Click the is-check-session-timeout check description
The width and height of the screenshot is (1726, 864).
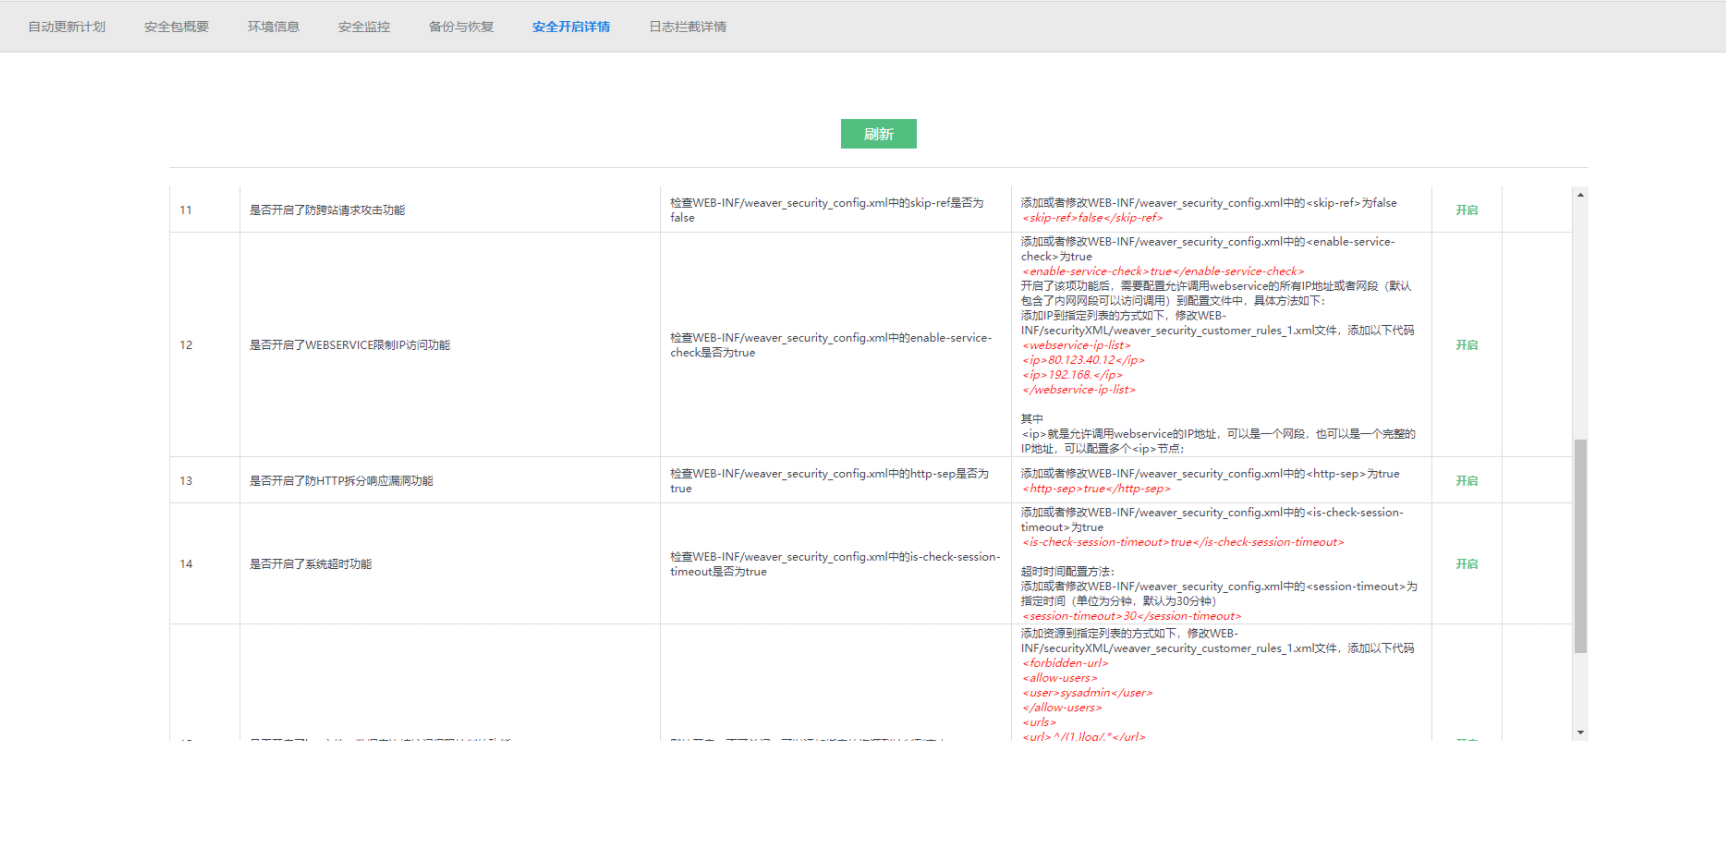835,564
